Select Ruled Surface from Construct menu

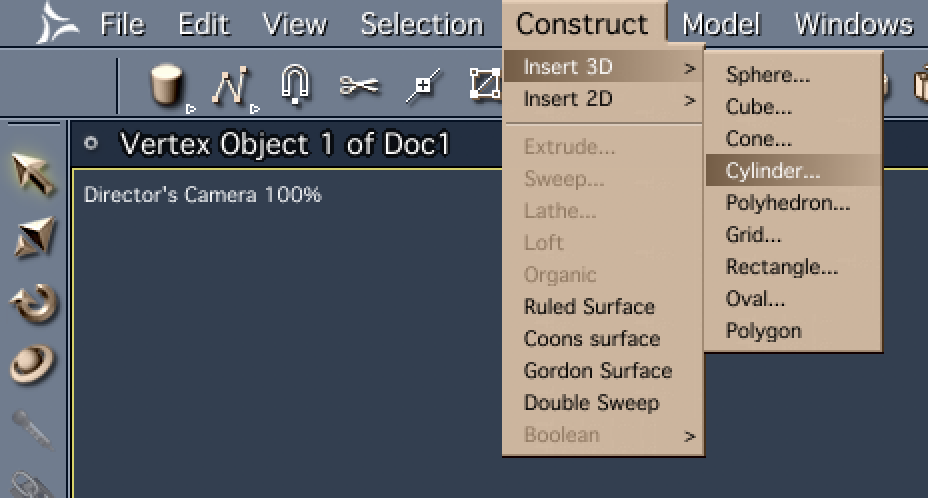pos(589,307)
